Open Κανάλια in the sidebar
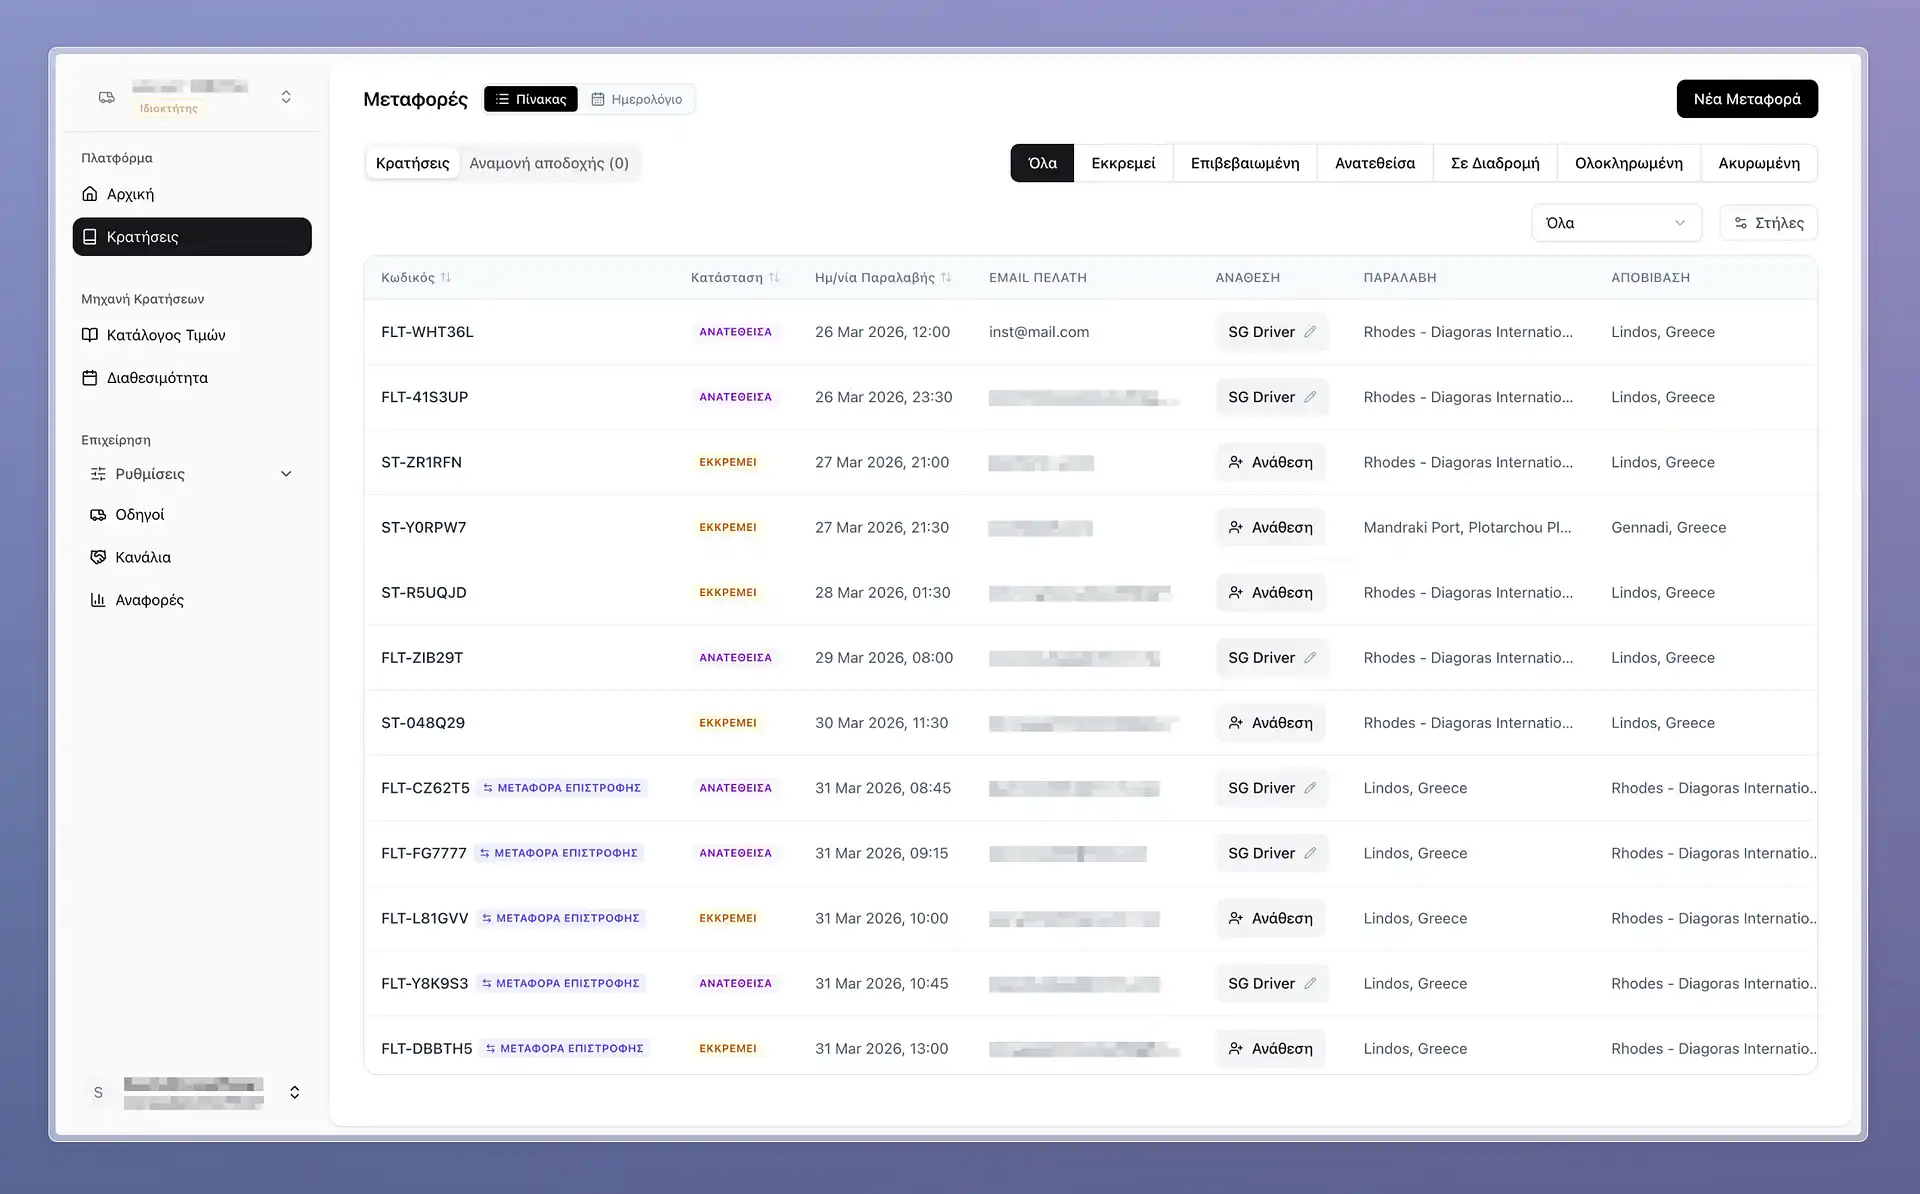This screenshot has height=1194, width=1920. click(x=142, y=557)
